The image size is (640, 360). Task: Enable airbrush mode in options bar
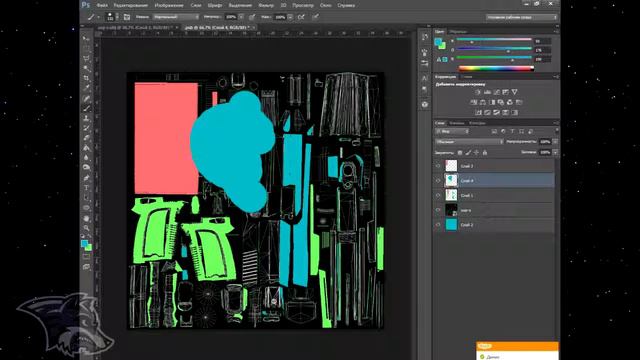coord(301,17)
